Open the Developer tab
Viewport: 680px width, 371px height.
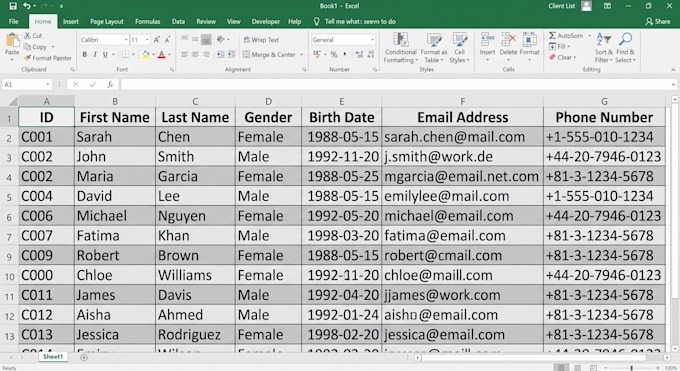[265, 21]
